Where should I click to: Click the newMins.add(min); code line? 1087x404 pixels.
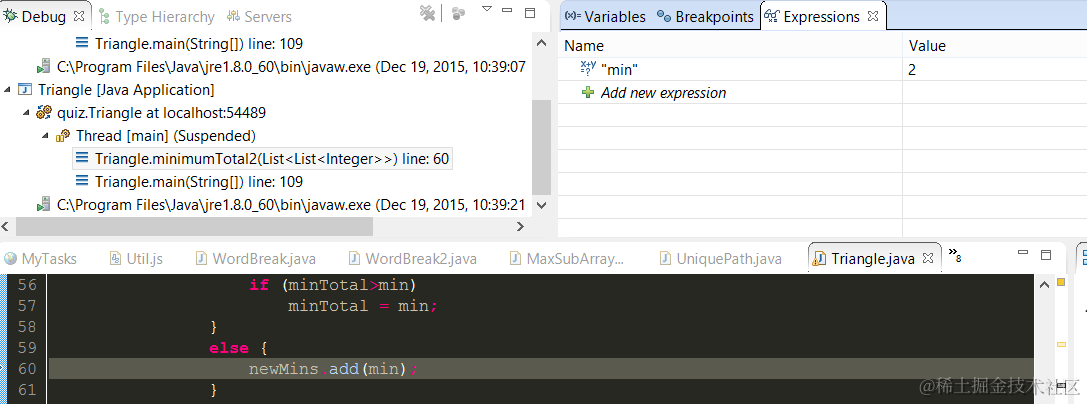(333, 369)
